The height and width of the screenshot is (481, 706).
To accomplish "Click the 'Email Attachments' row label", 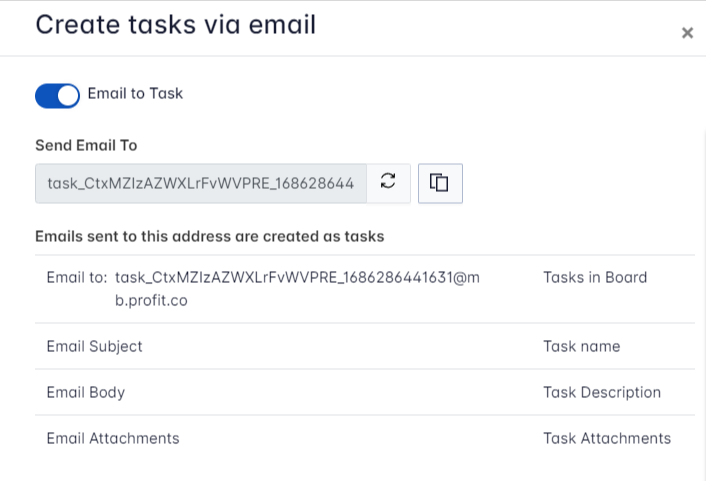I will (113, 438).
